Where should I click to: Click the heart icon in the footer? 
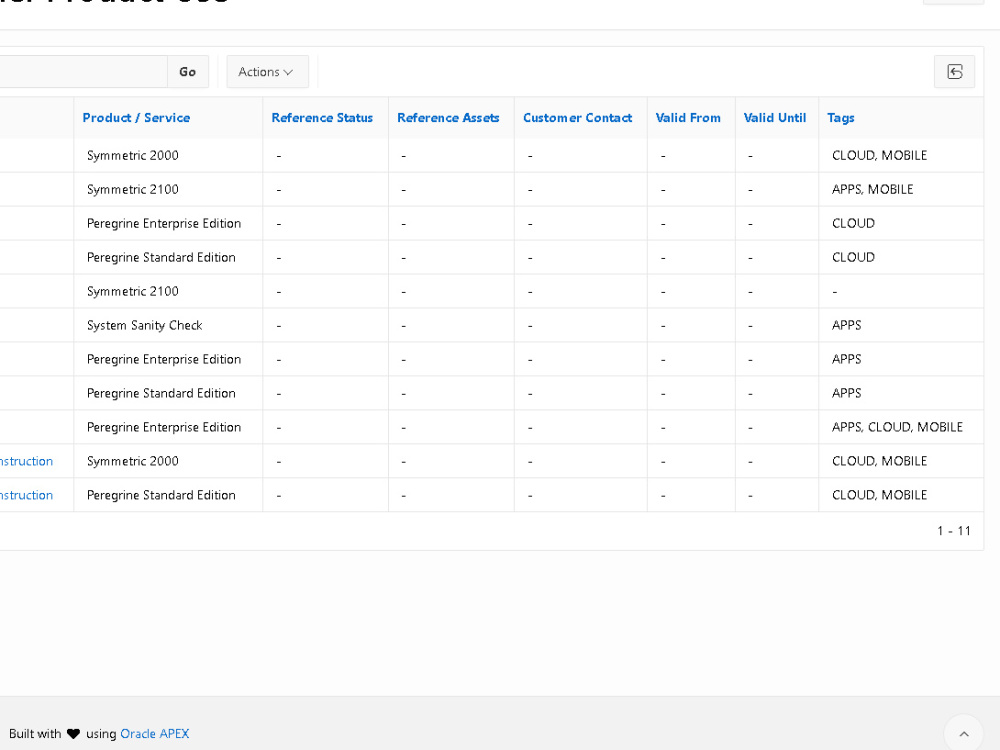point(73,733)
